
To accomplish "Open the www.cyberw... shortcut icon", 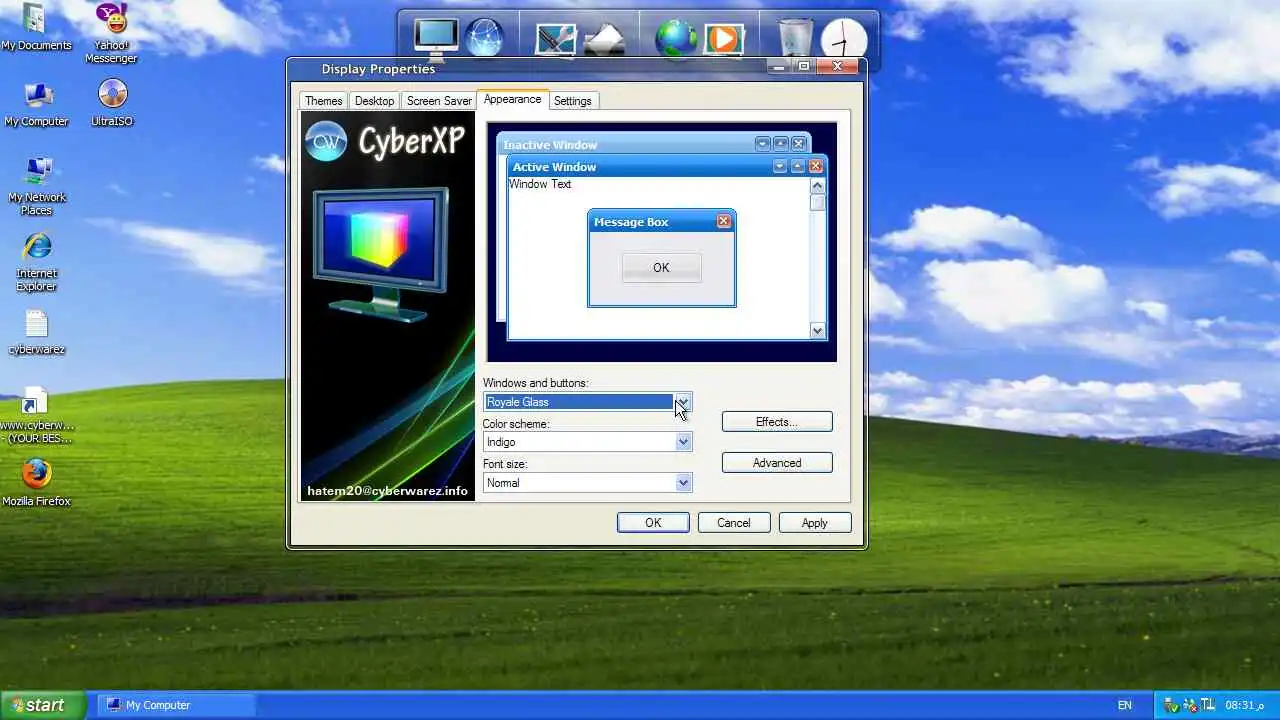I will [x=36, y=415].
